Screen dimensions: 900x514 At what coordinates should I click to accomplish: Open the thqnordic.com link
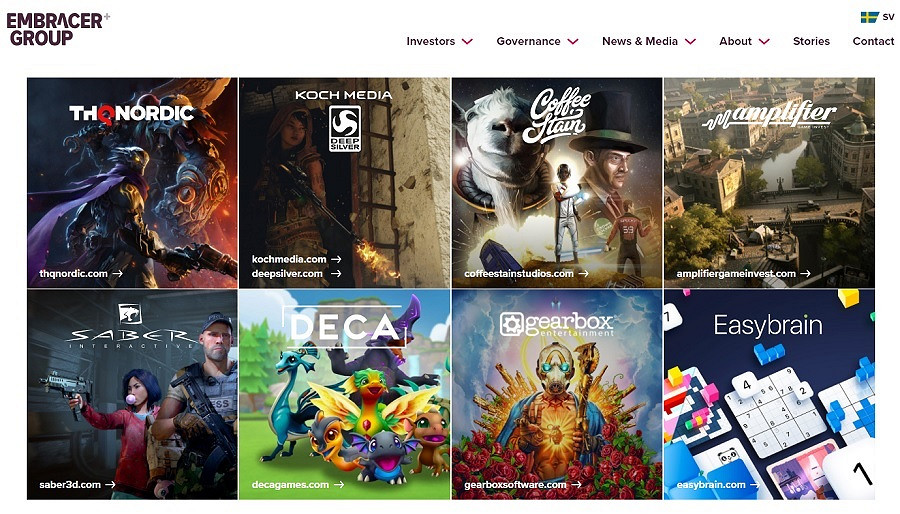pos(81,274)
